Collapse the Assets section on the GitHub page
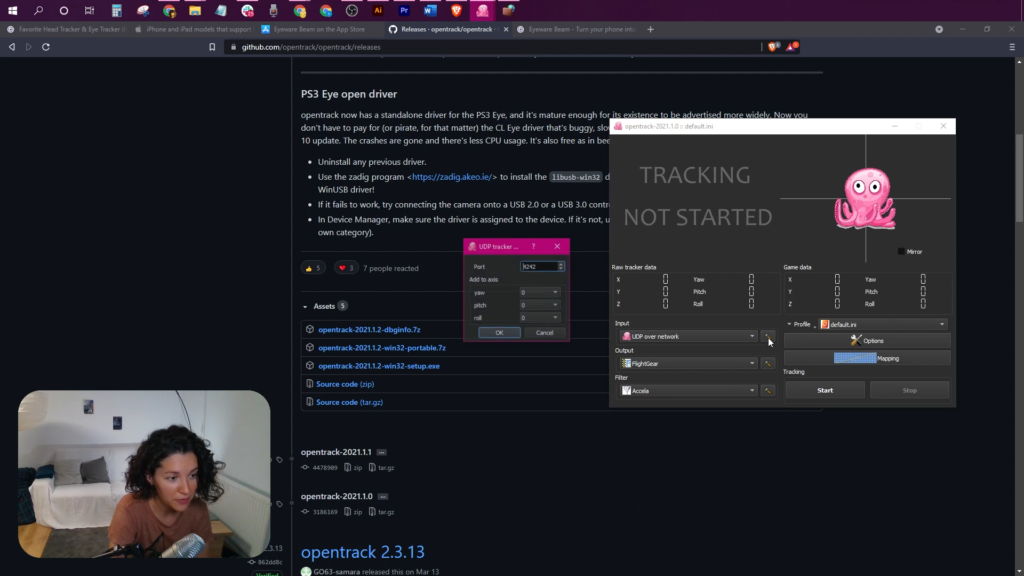Viewport: 1024px width, 576px height. (305, 306)
